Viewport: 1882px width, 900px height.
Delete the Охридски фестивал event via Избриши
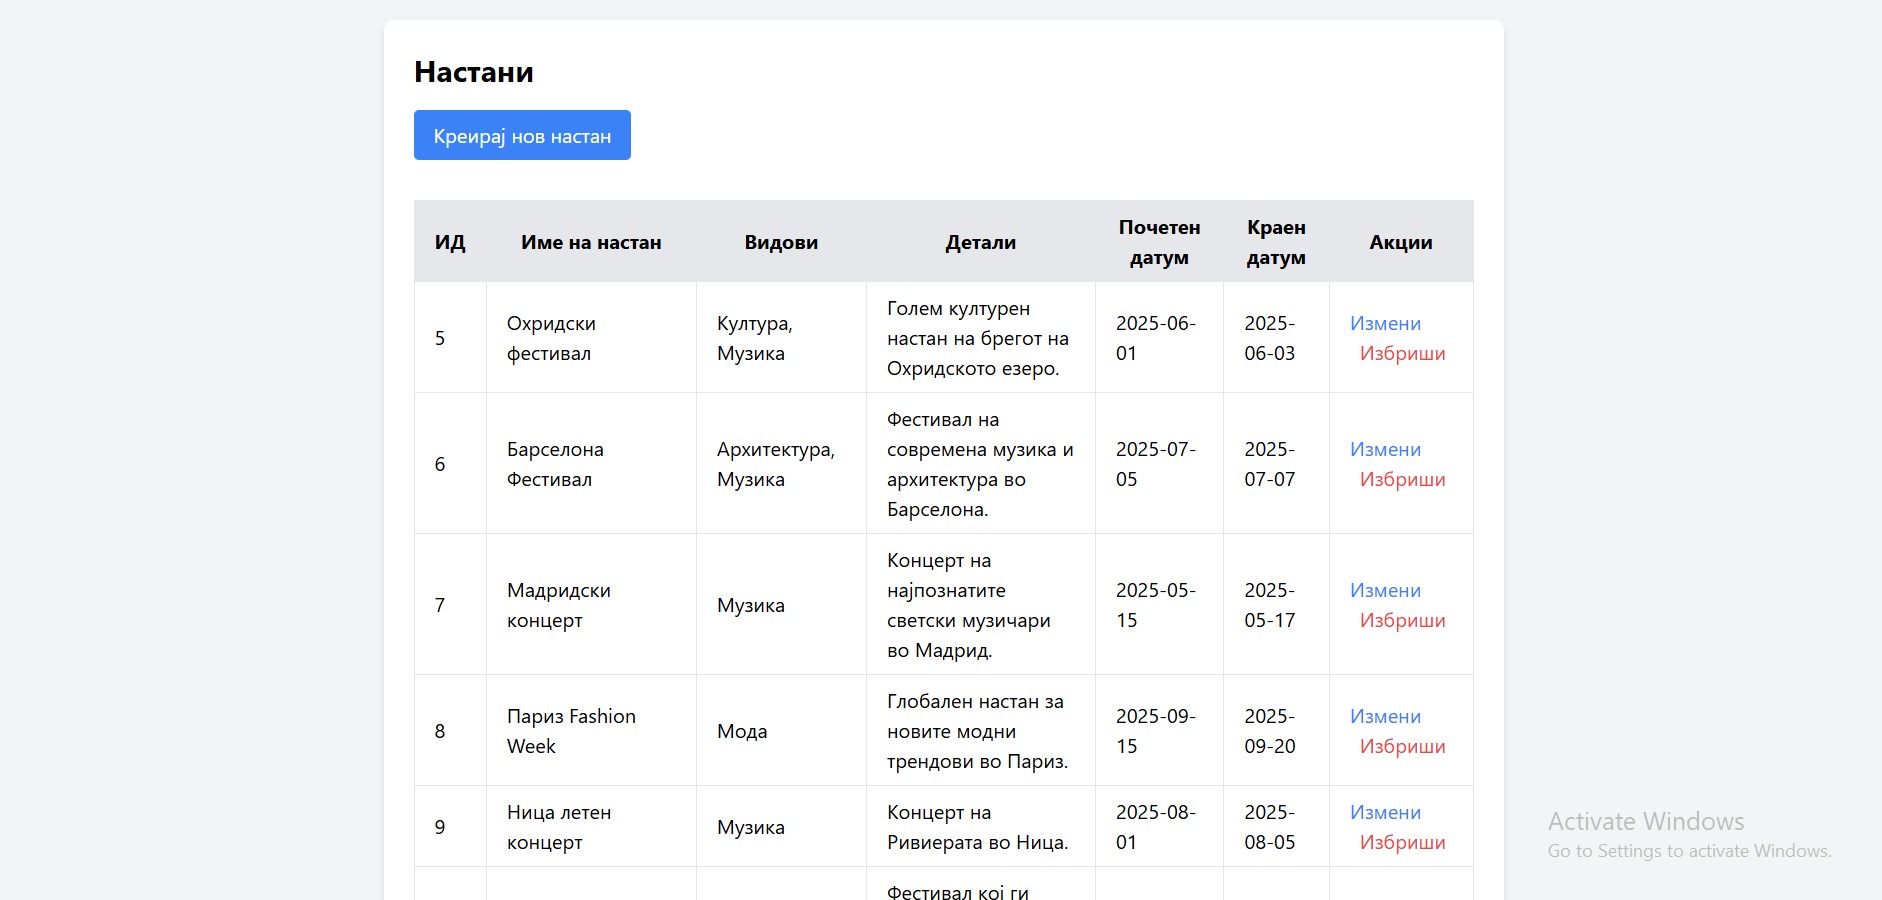pyautogui.click(x=1402, y=353)
